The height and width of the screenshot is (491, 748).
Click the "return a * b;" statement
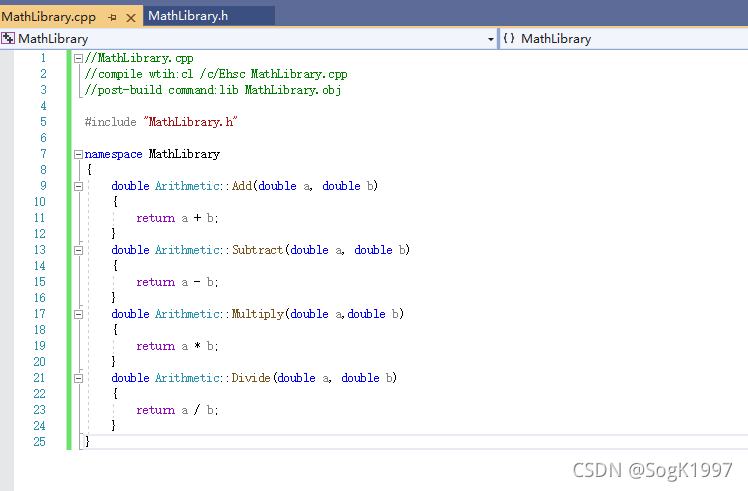(177, 346)
